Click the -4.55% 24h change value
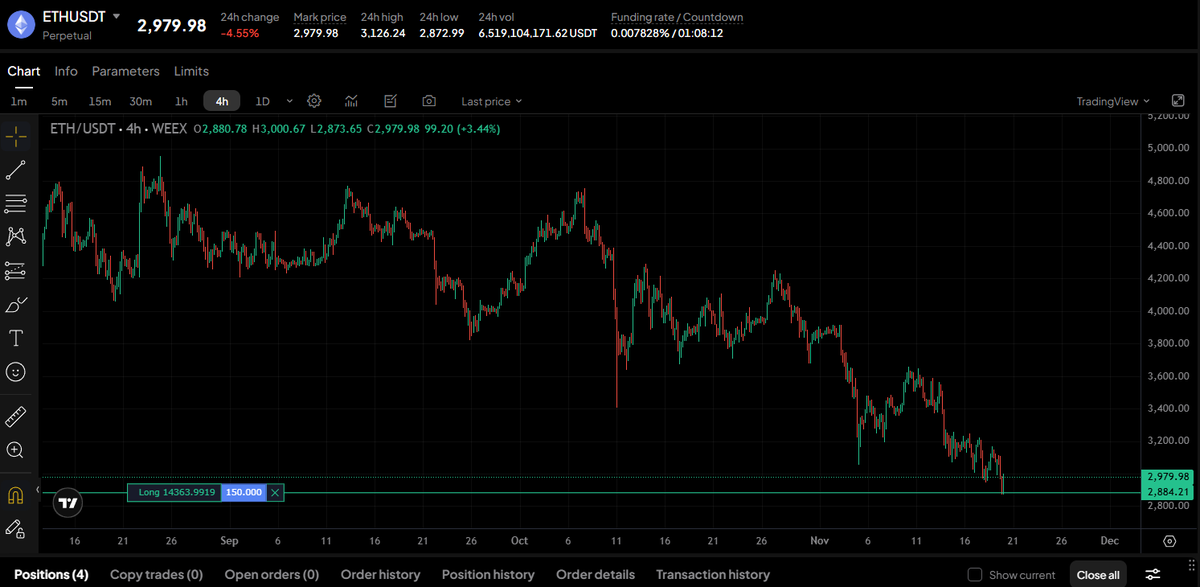 point(240,33)
